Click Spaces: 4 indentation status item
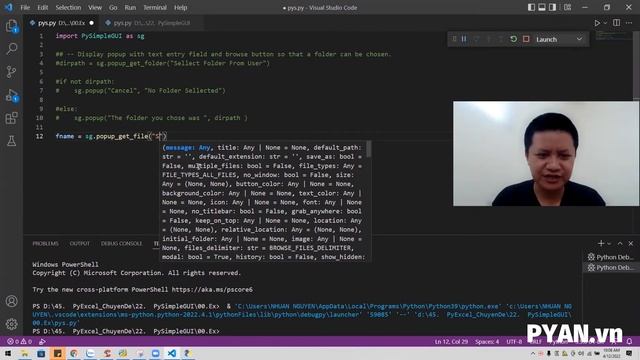This screenshot has height=360, width=640. click(487, 342)
